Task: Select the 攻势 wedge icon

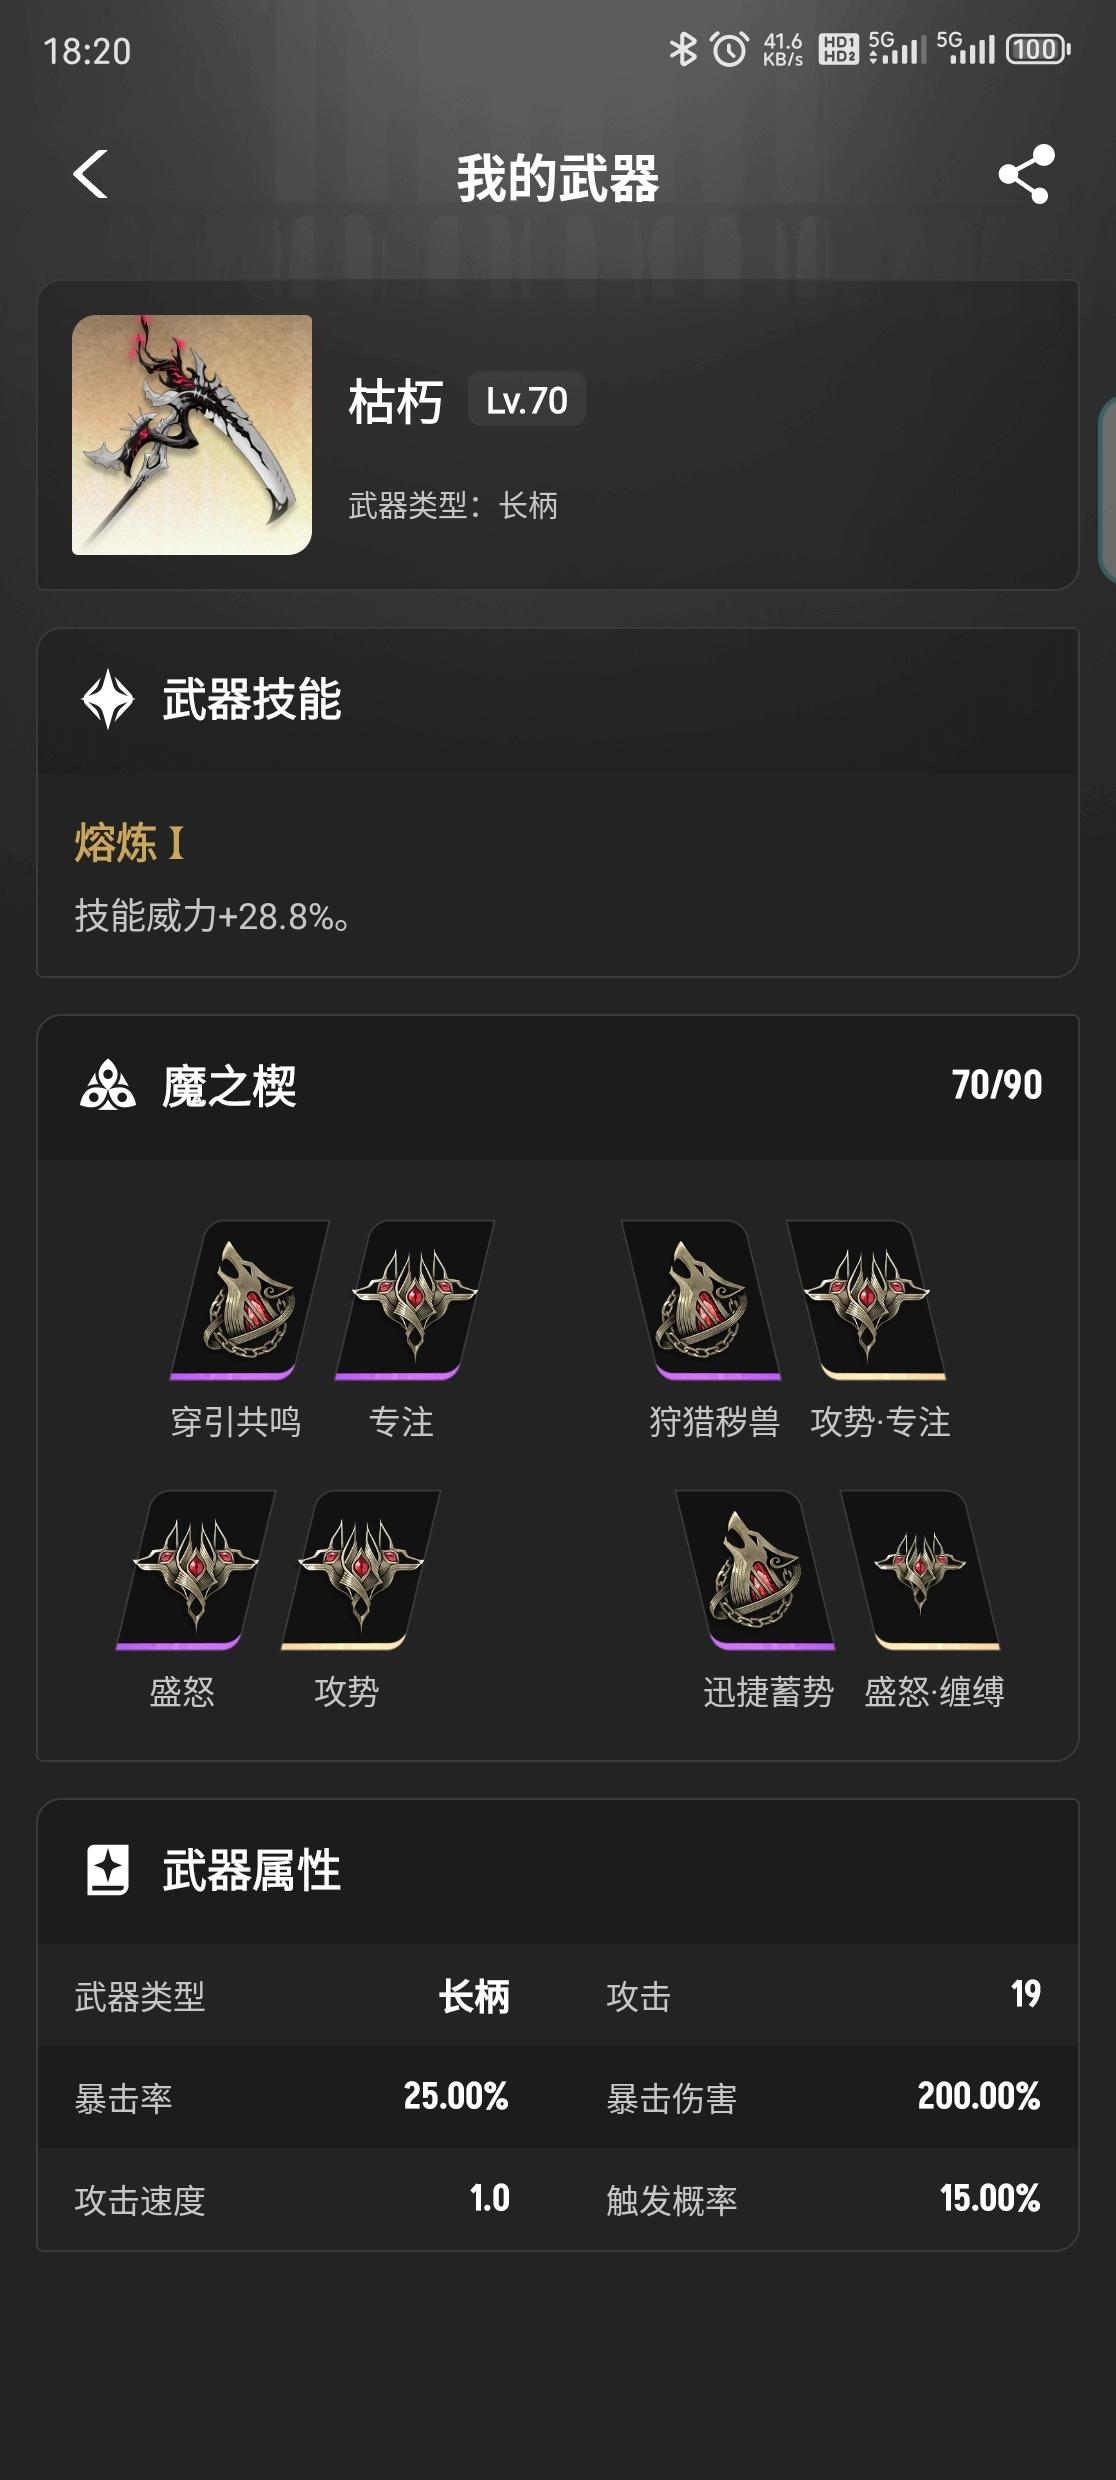Action: pos(360,1570)
